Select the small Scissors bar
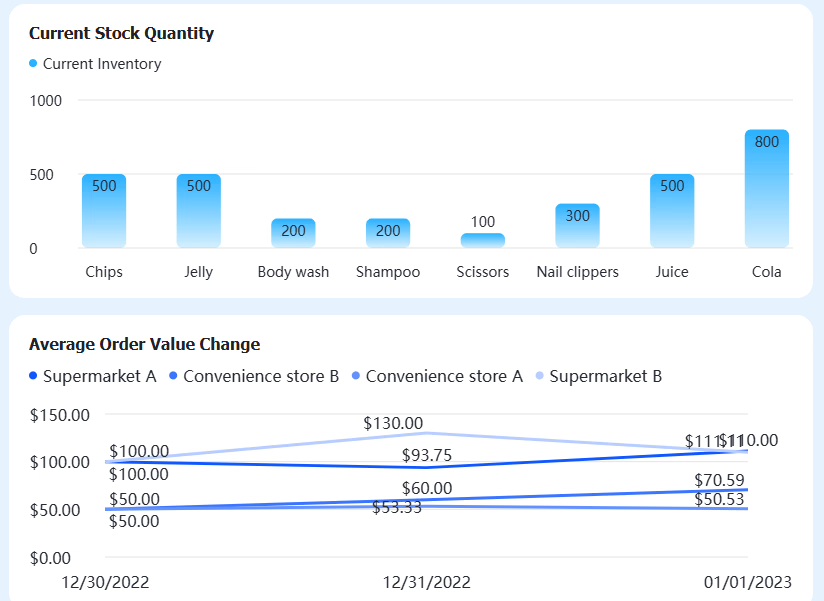This screenshot has width=824, height=601. 483,241
